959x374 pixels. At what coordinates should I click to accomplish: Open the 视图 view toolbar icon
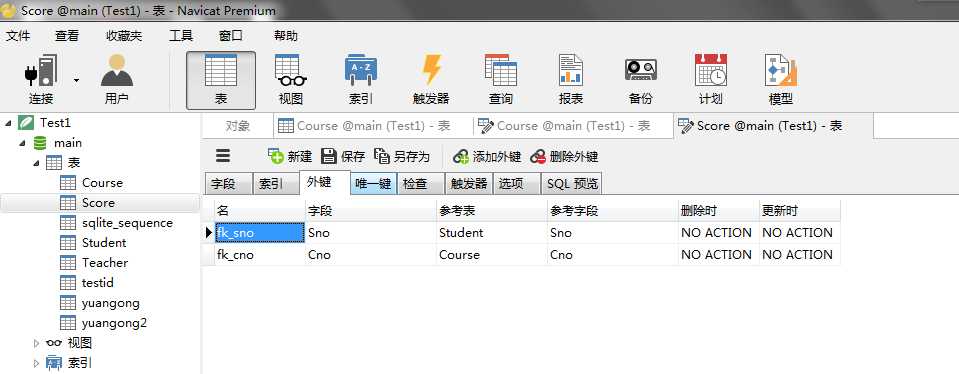(x=291, y=79)
